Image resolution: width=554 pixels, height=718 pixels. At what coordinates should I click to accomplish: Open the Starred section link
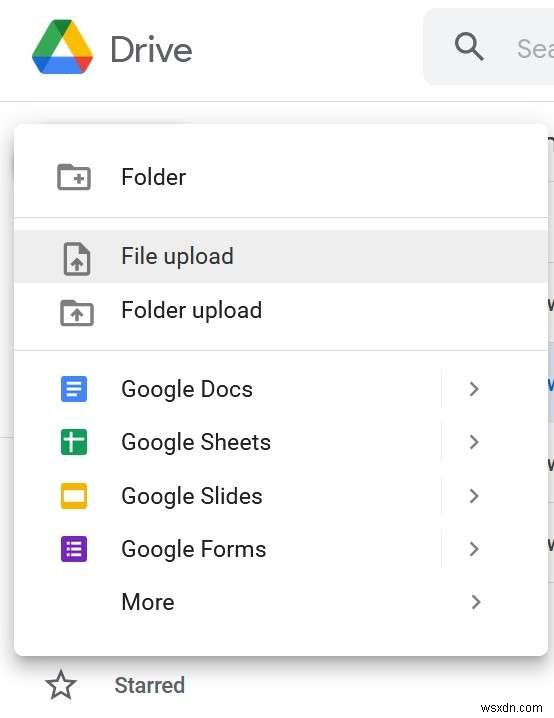click(149, 685)
